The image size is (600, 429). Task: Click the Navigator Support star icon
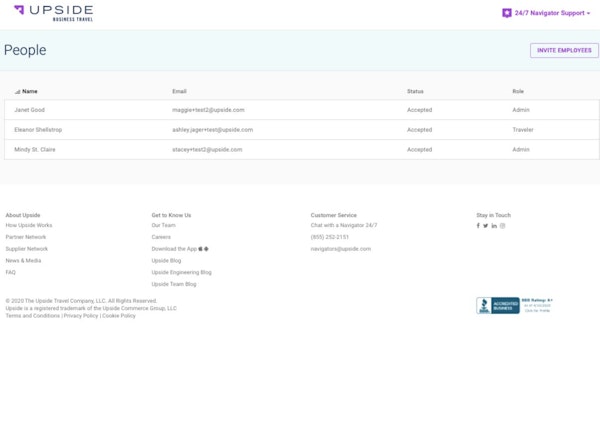507,13
